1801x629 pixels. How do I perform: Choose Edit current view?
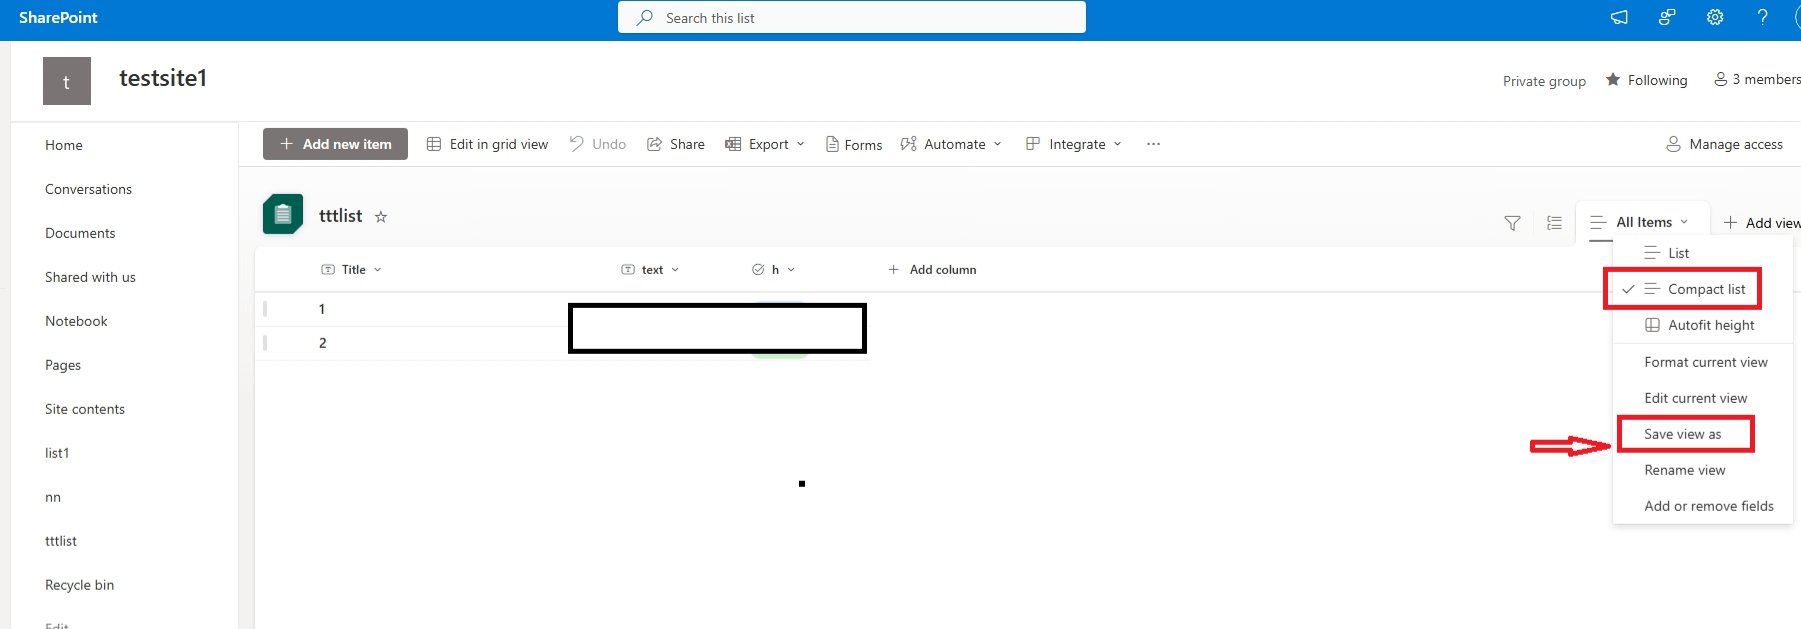tap(1702, 398)
